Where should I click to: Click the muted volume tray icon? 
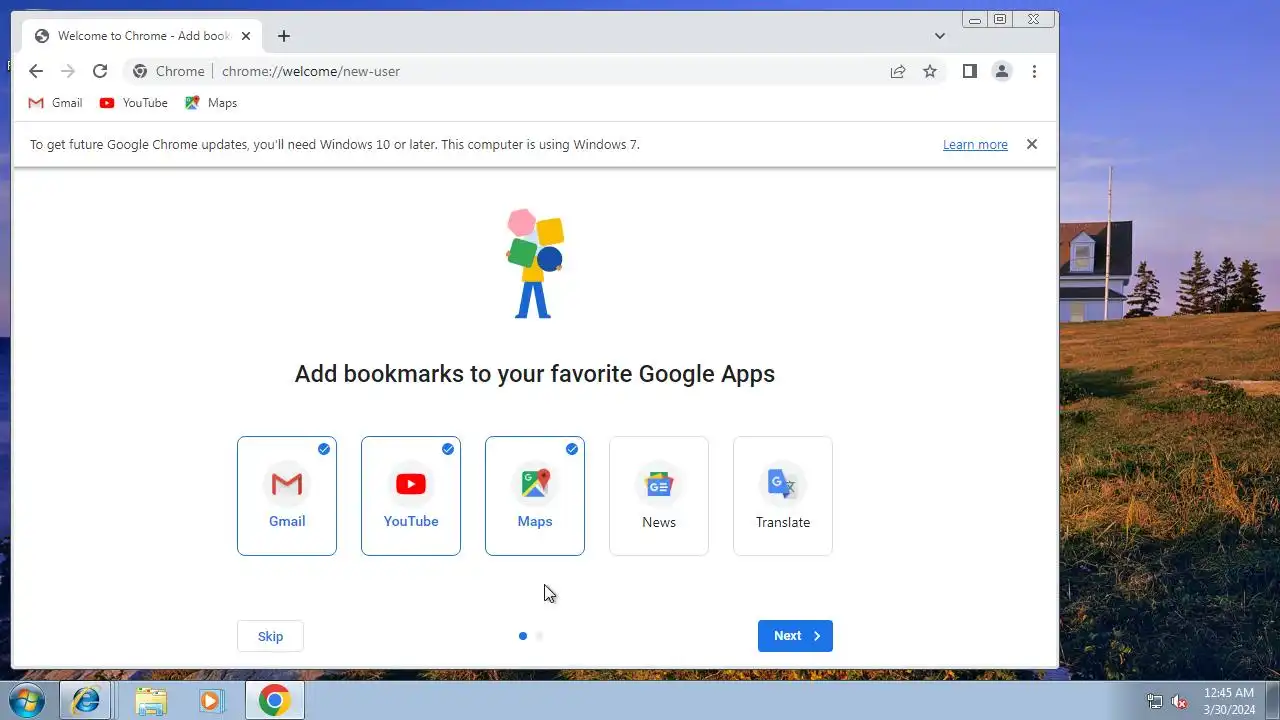click(1179, 701)
